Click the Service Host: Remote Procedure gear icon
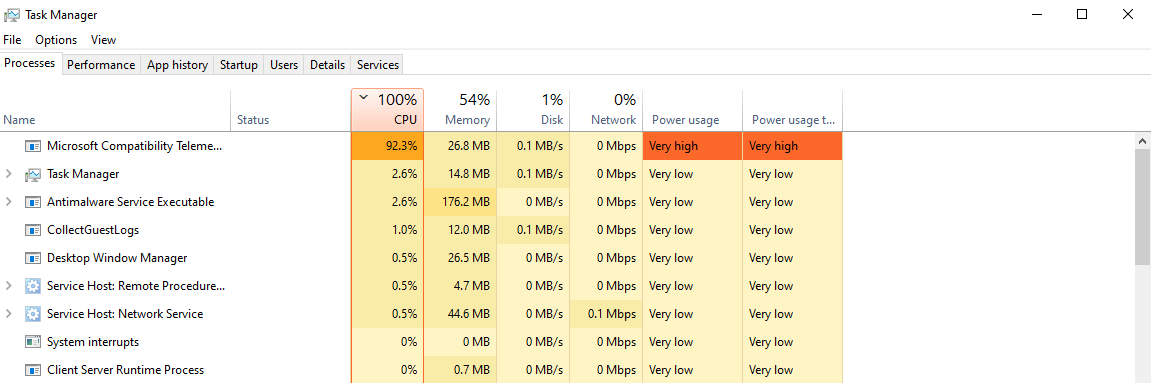Screen dimensions: 1151x383 pos(32,285)
